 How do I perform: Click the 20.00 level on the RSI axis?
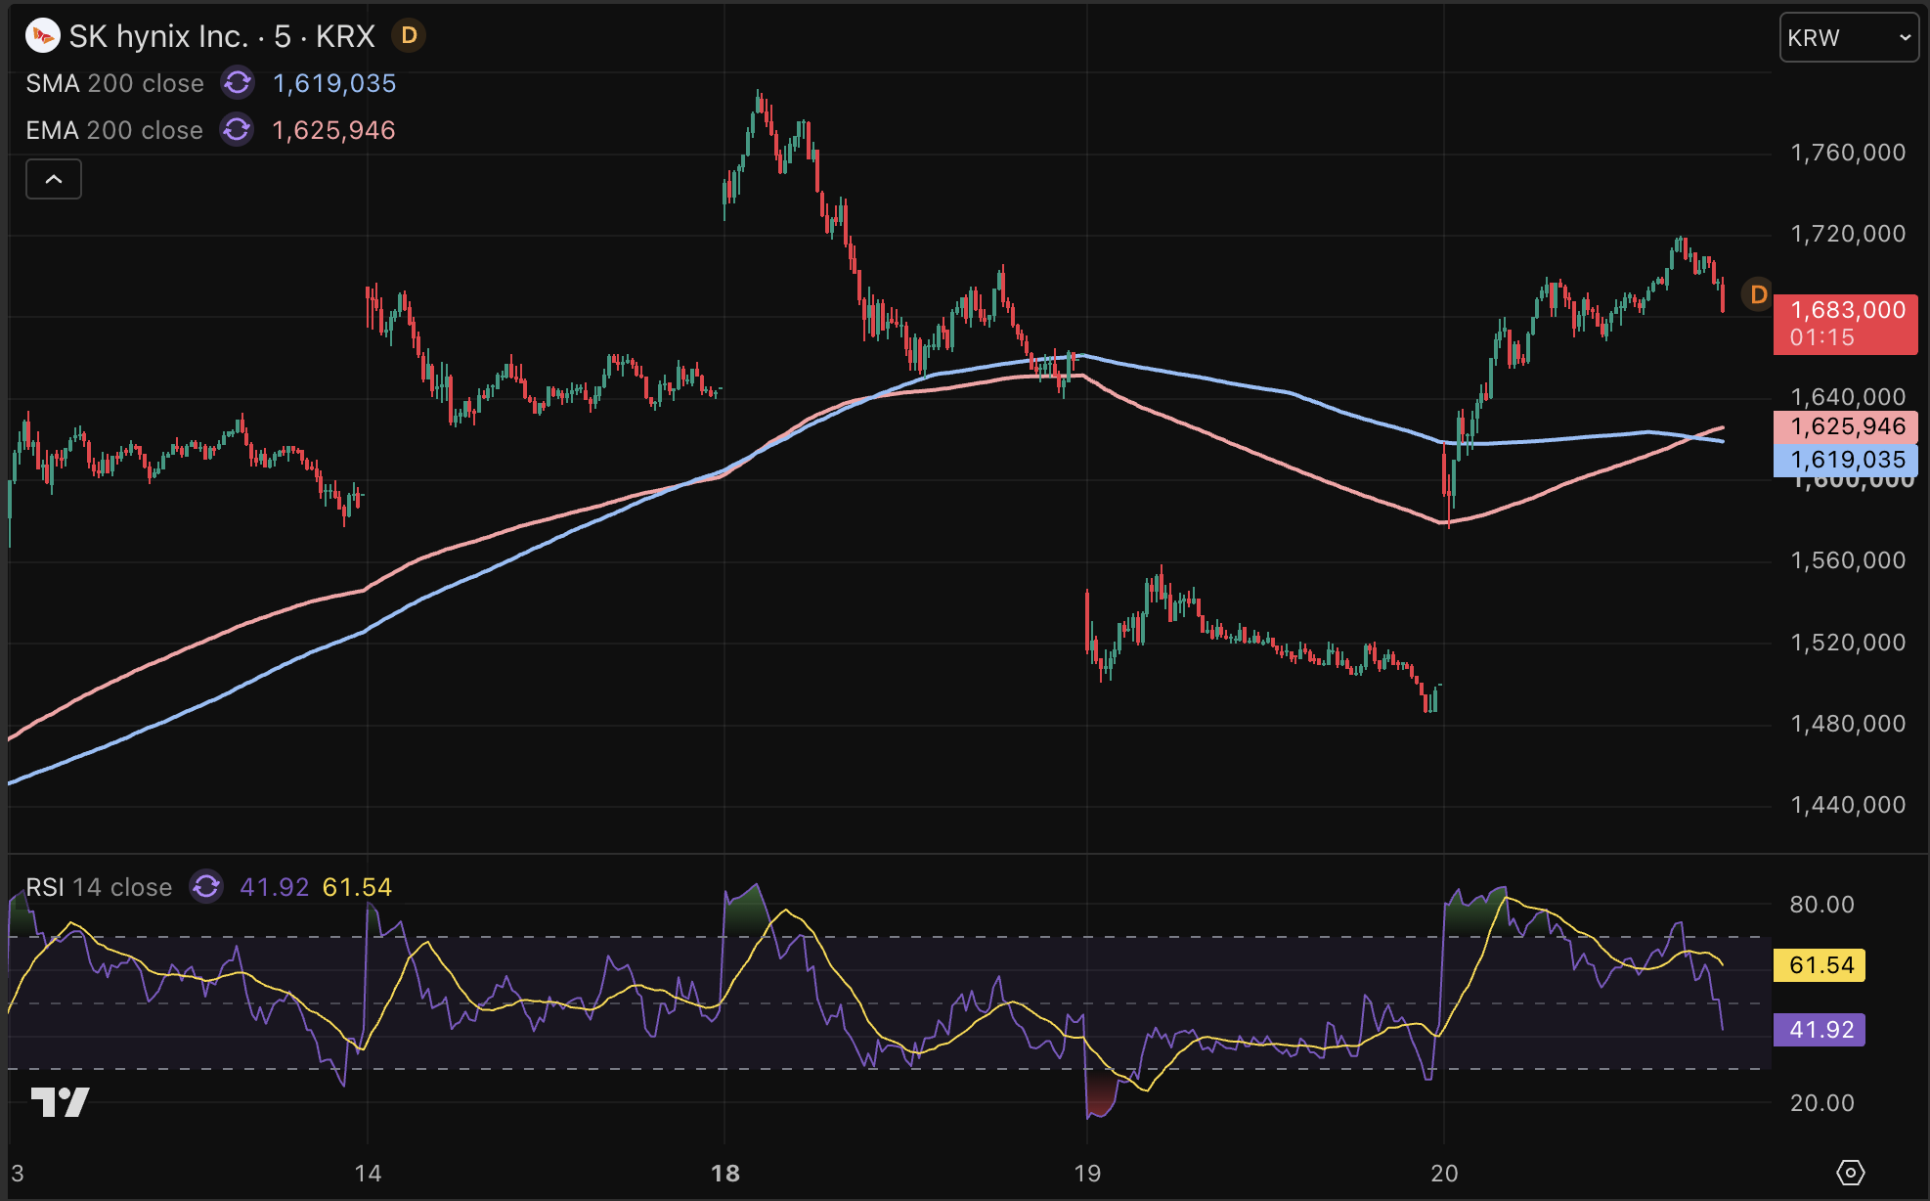coord(1822,1103)
